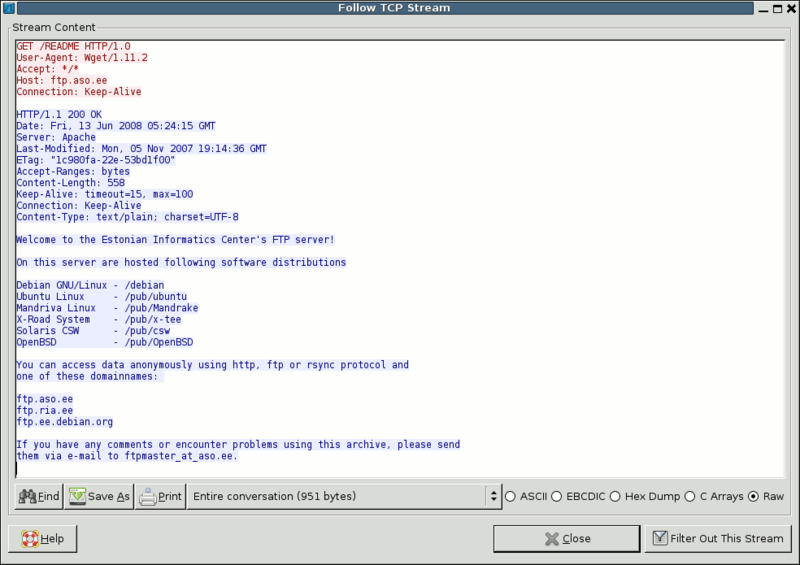Click the 'ftp.ee.debian.org' line
The image size is (800, 565).
tap(65, 422)
